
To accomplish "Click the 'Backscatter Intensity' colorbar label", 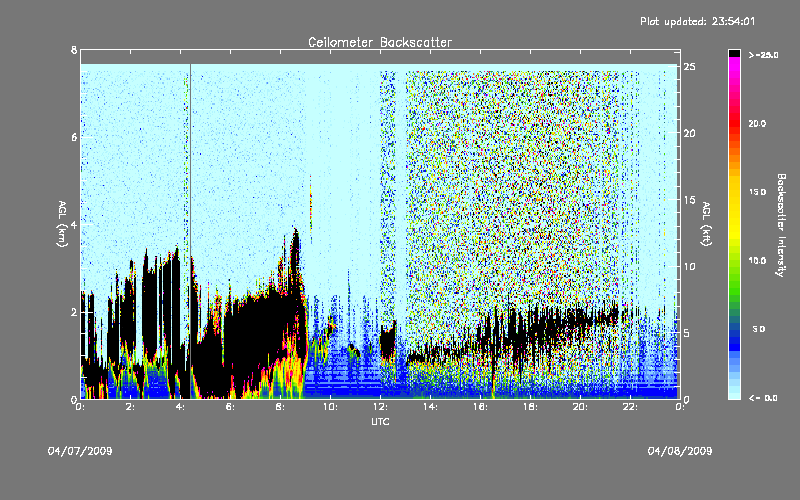I will 781,225.
